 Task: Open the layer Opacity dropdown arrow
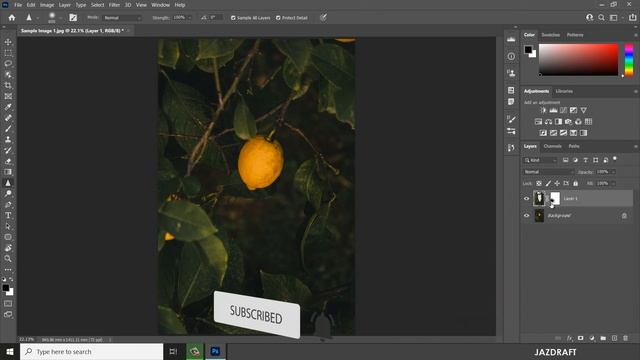tap(613, 172)
